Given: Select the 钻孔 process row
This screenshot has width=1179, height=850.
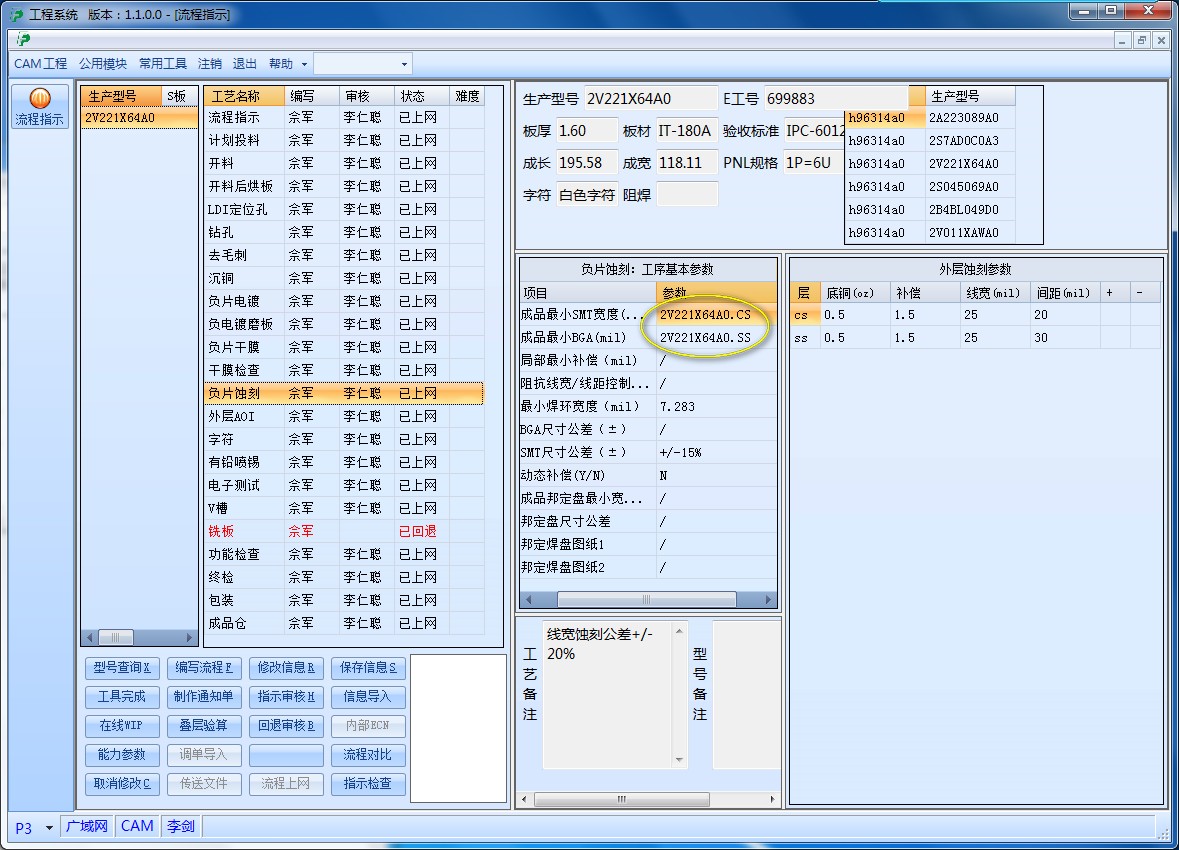Looking at the screenshot, I should pyautogui.click(x=344, y=232).
